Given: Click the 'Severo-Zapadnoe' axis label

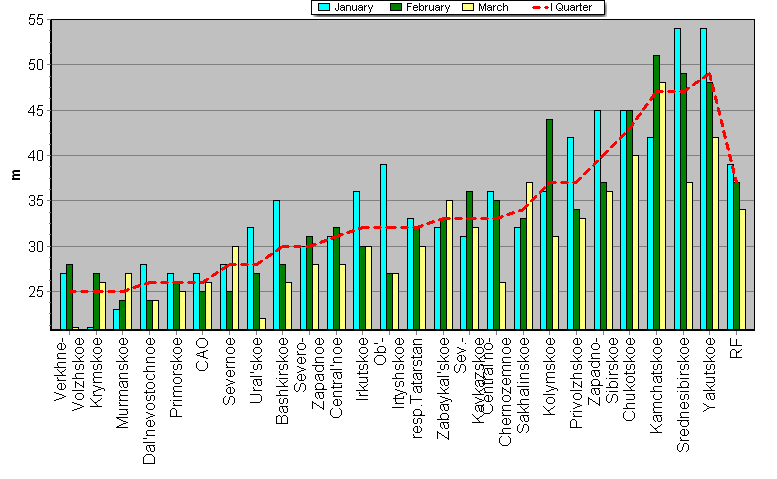Looking at the screenshot, I should point(309,373).
